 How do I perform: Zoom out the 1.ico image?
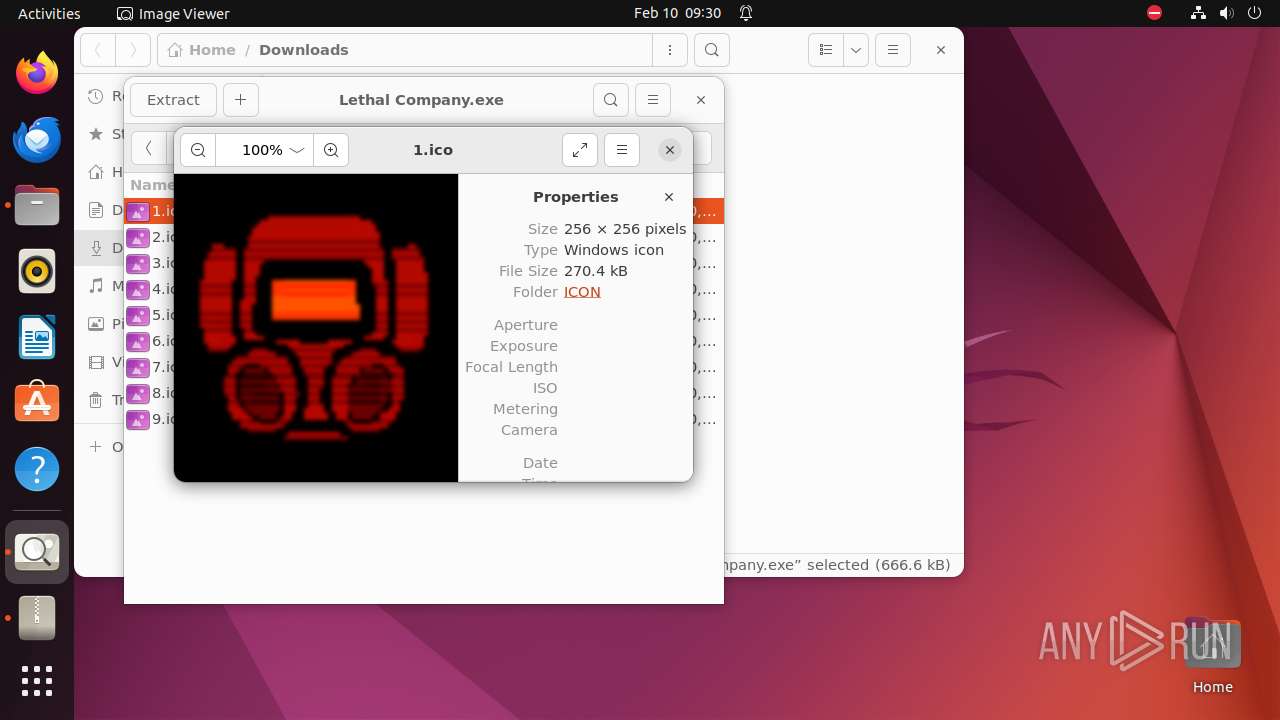198,150
